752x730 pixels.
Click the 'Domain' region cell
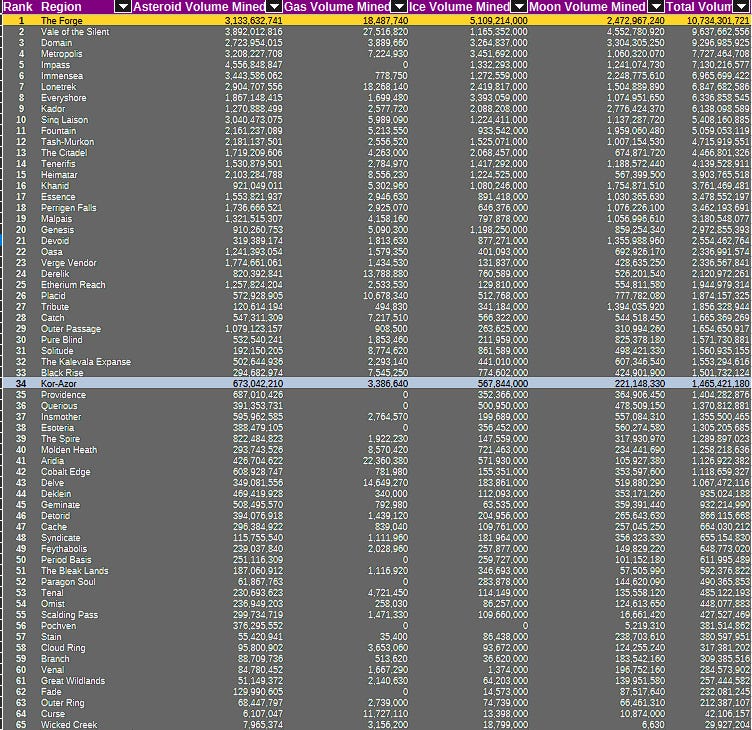56,43
